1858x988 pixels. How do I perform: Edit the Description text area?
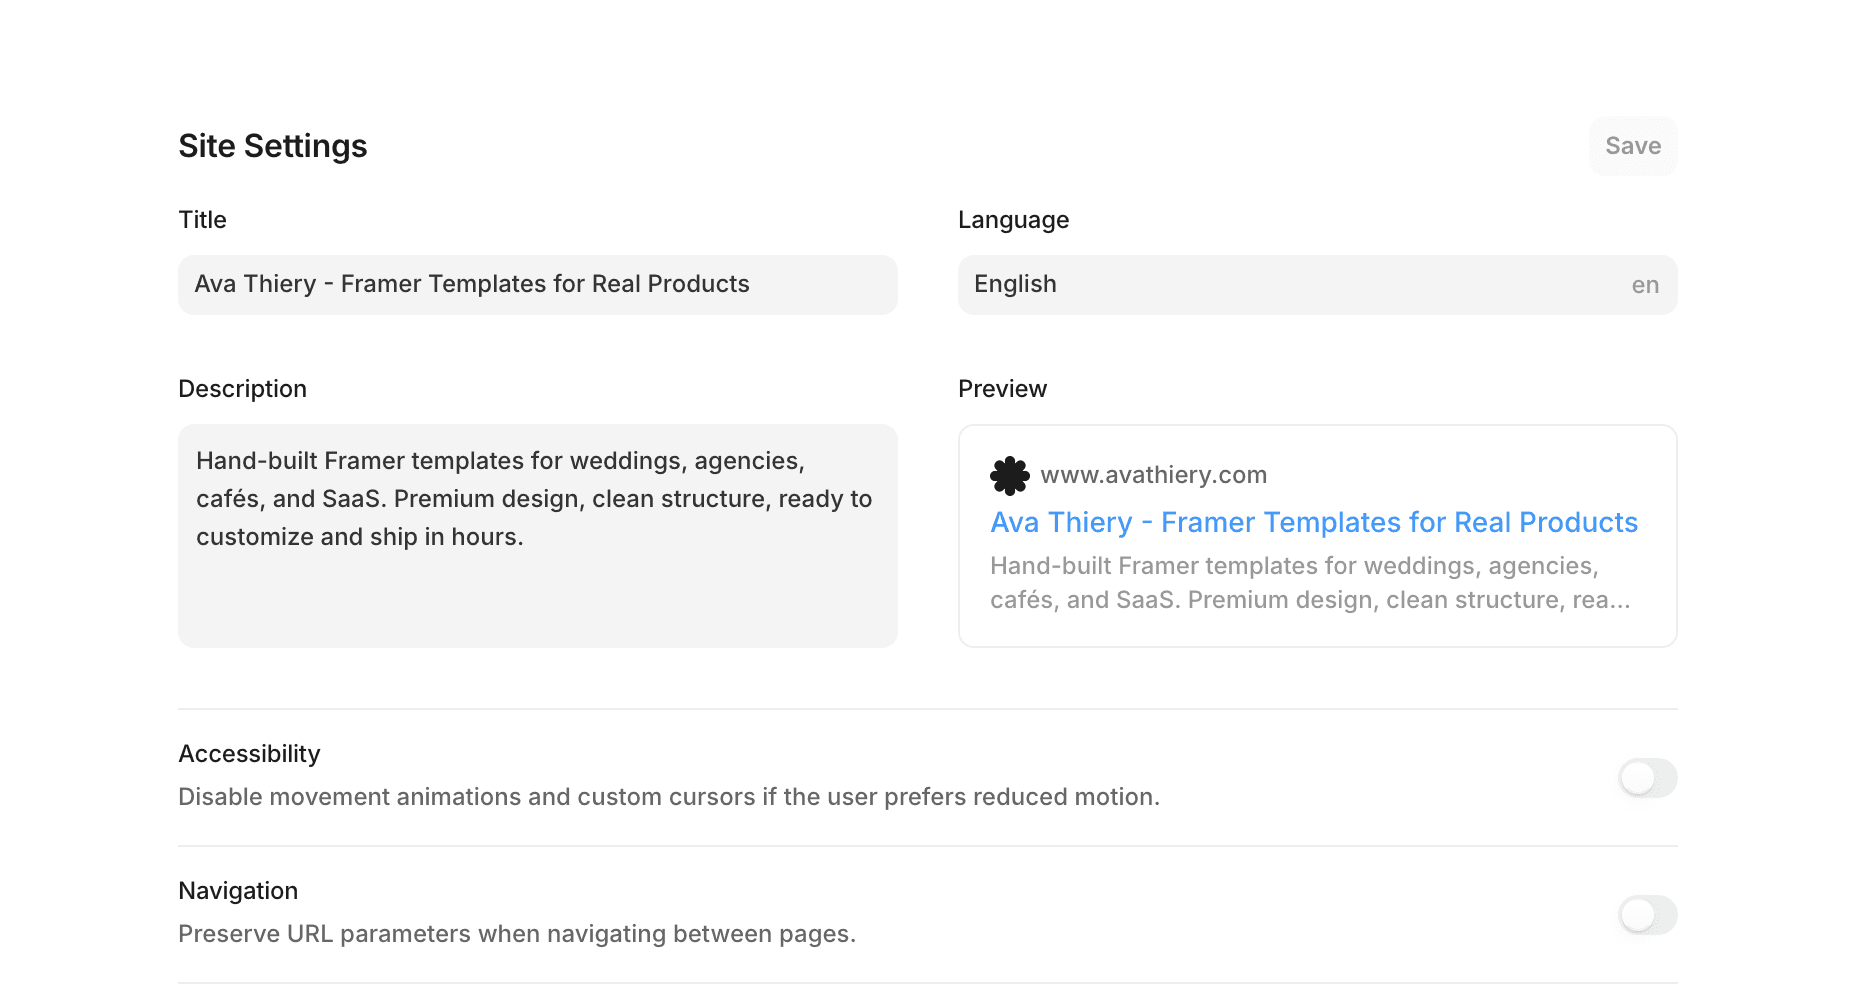538,536
